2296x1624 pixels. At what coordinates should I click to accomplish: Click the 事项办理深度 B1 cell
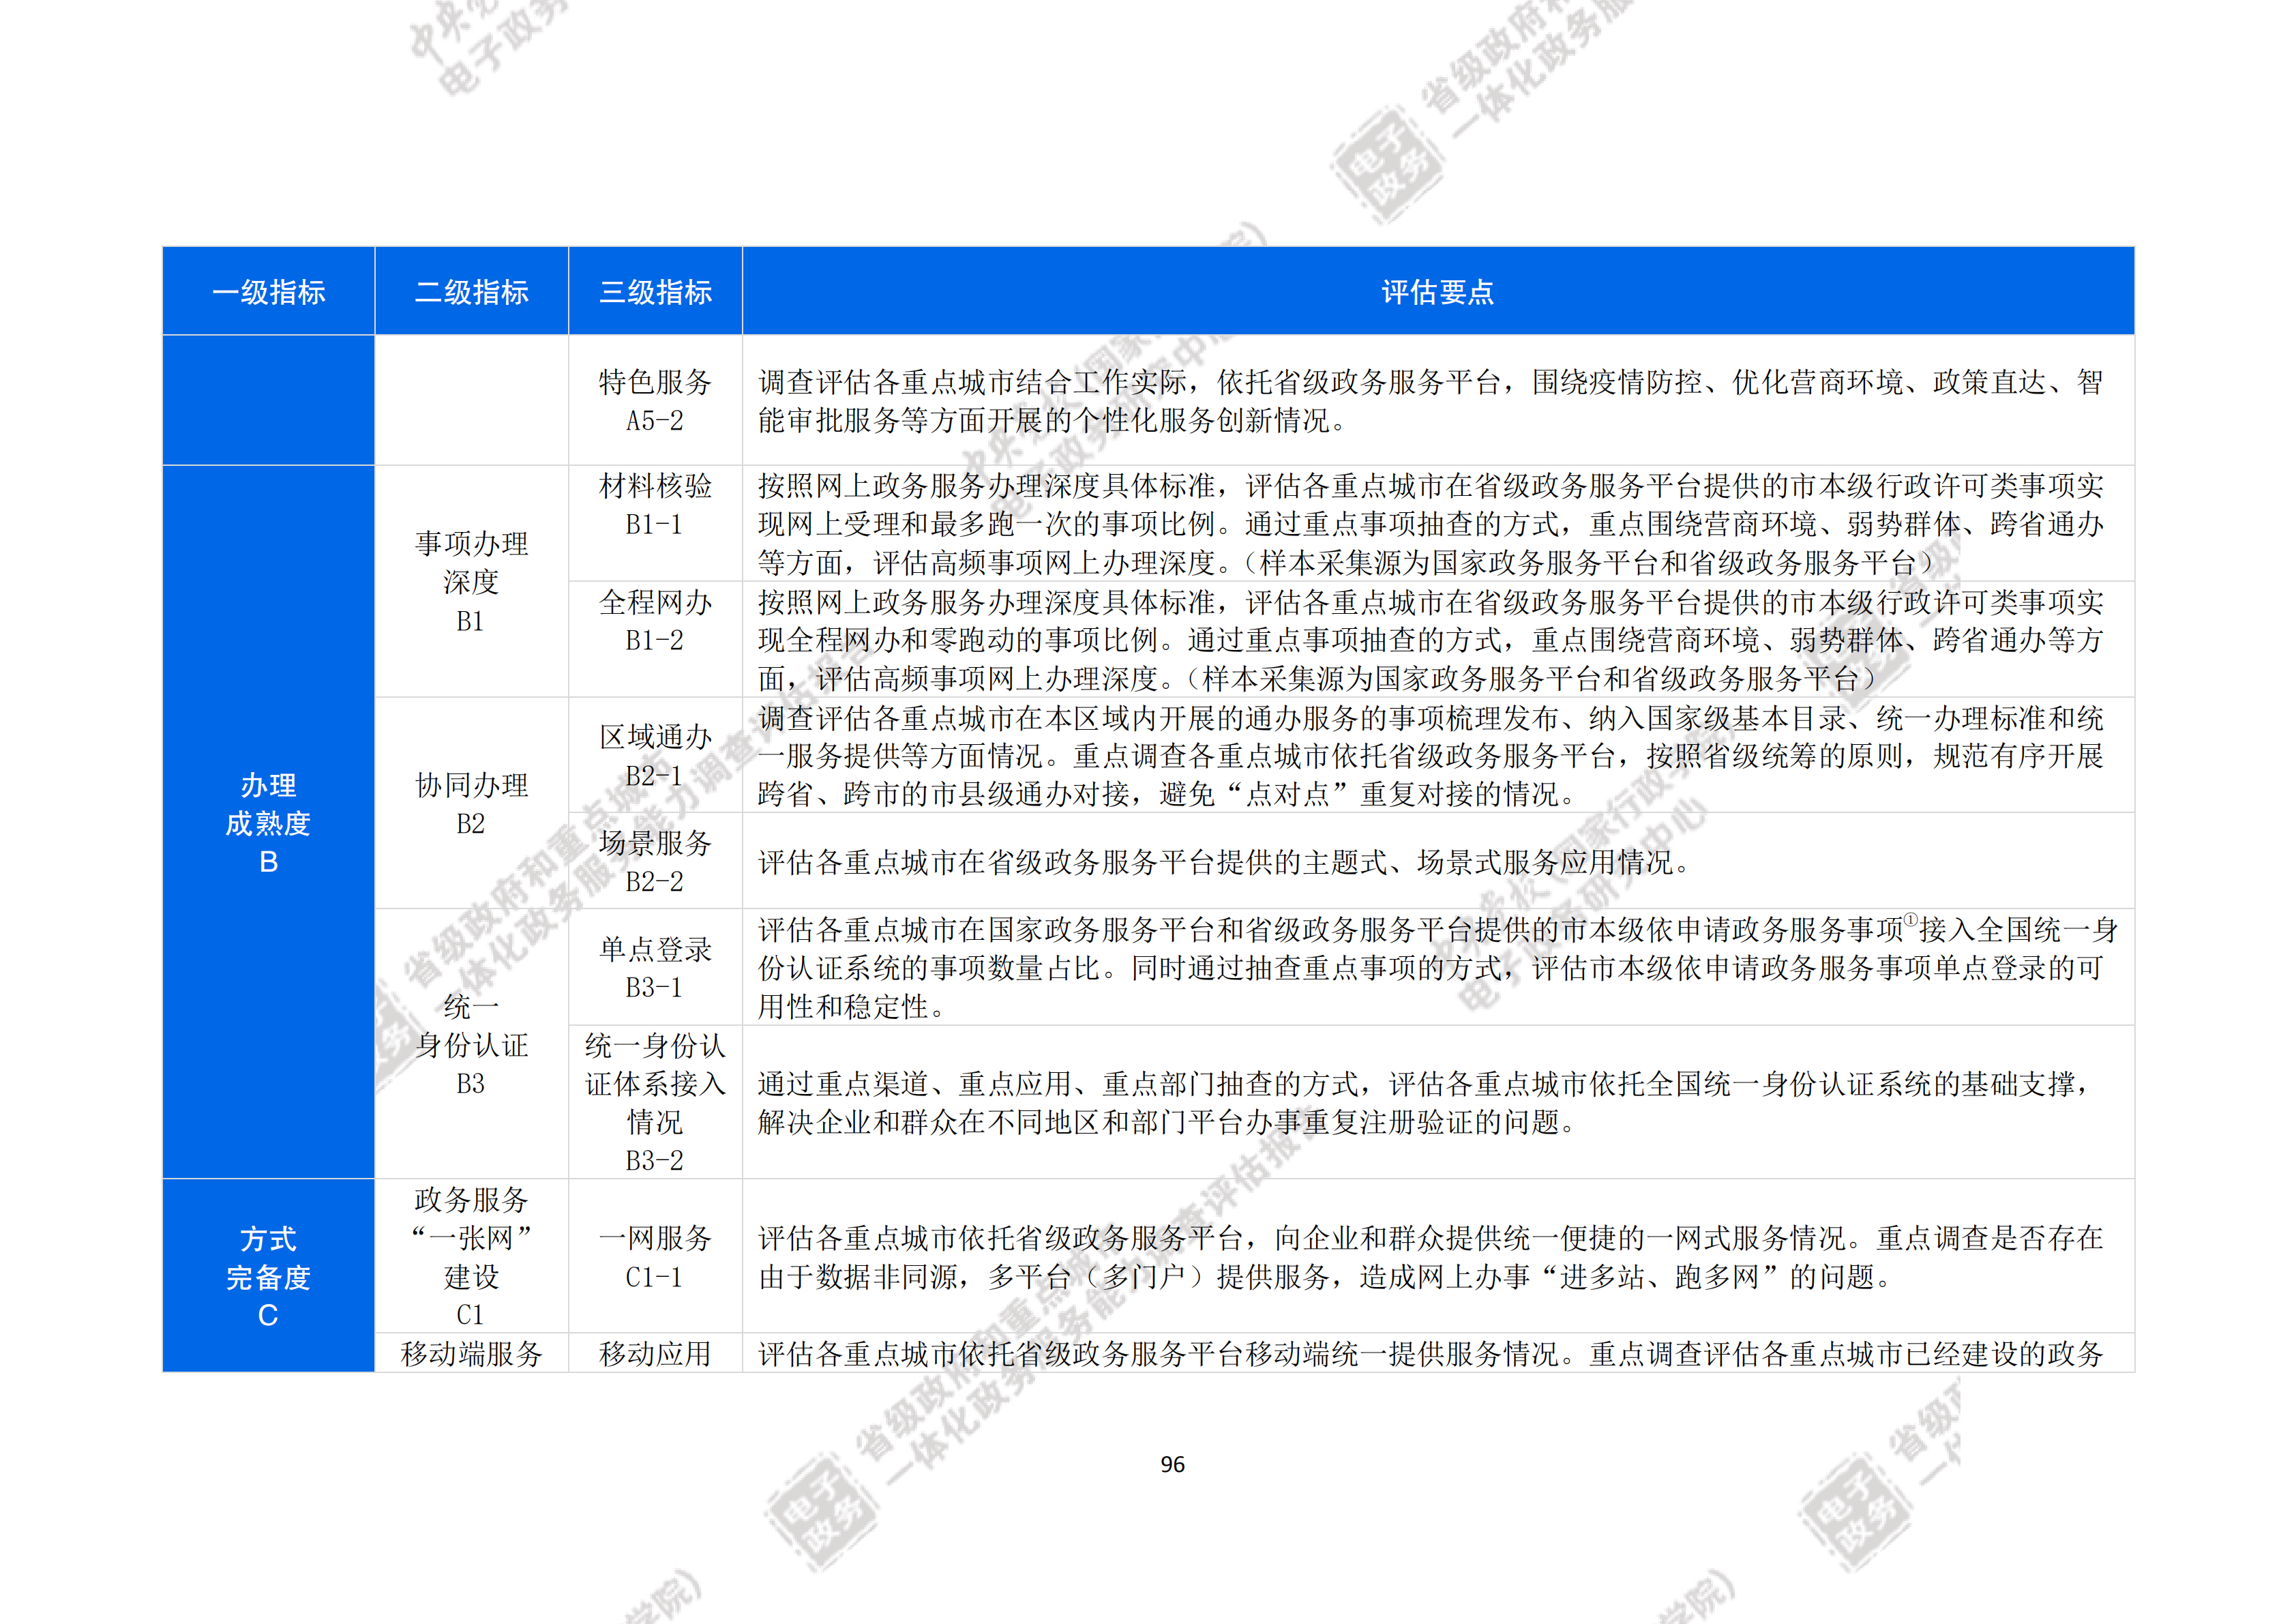(x=471, y=581)
